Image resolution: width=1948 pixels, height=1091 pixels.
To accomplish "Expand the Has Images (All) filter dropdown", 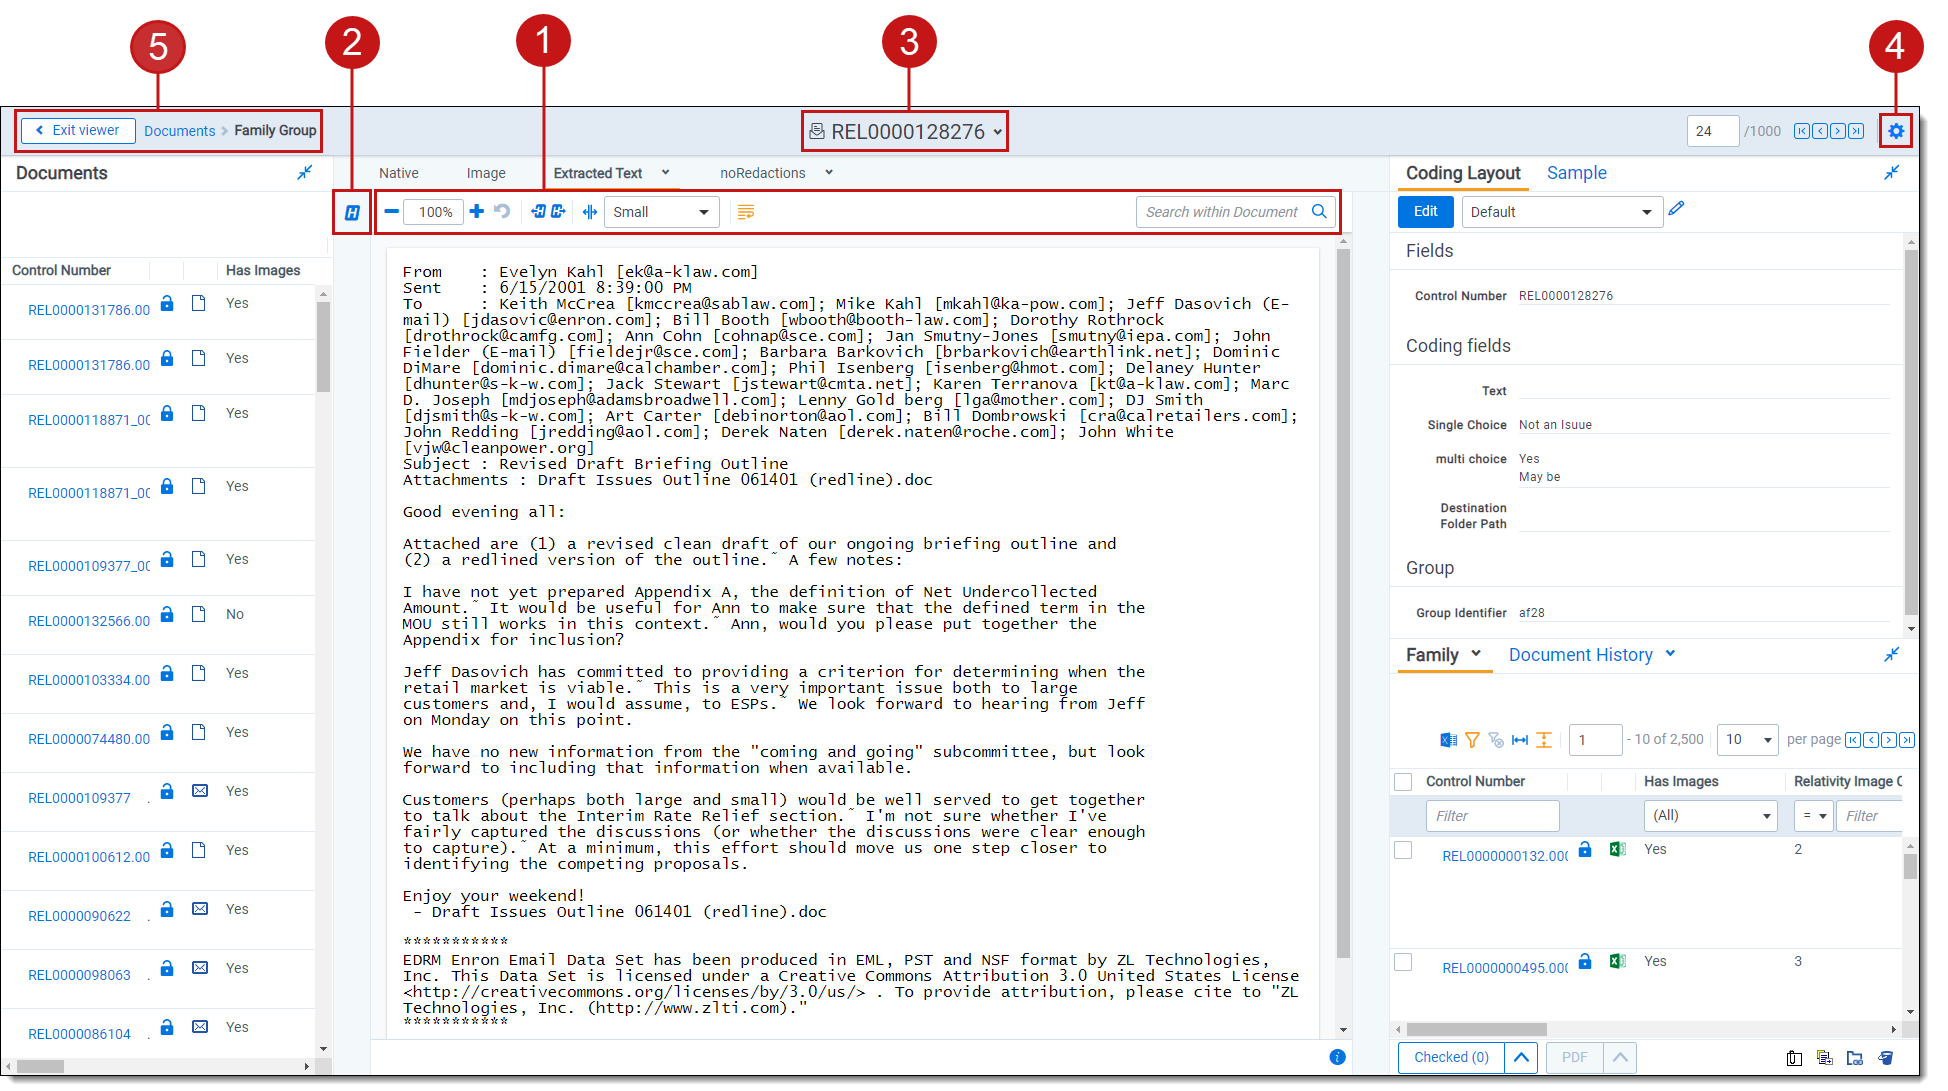I will point(1709,816).
